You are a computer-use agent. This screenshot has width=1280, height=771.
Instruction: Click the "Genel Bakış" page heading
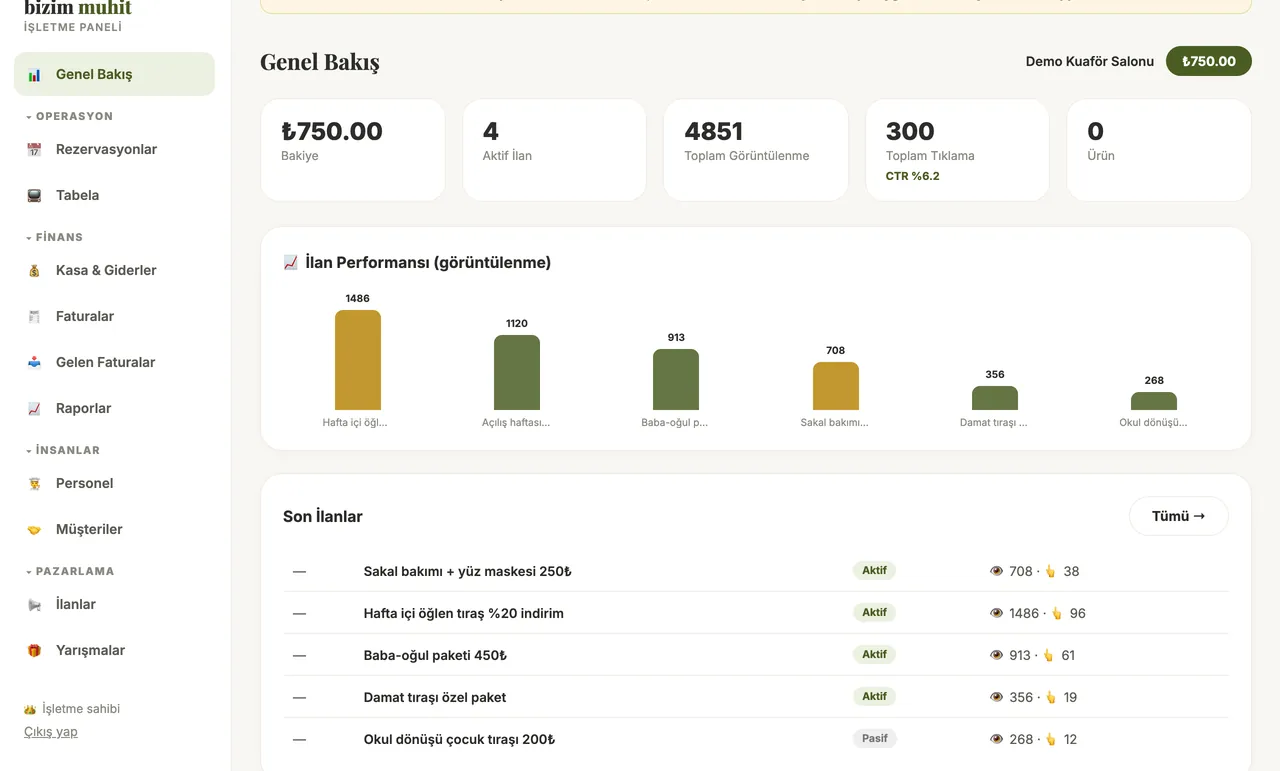coord(320,62)
